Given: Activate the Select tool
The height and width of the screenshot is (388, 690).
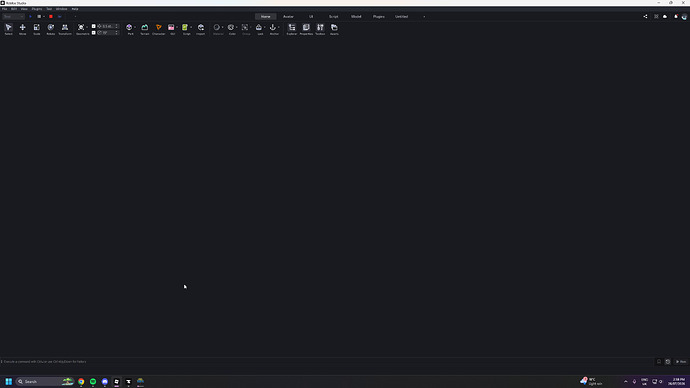Looking at the screenshot, I should tap(8, 29).
